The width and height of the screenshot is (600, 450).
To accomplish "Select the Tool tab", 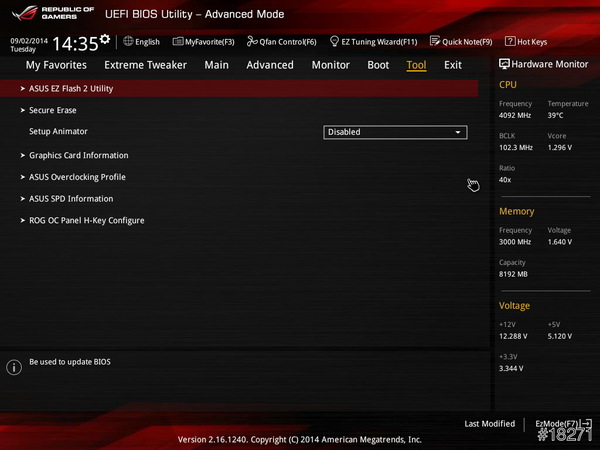I will point(416,65).
